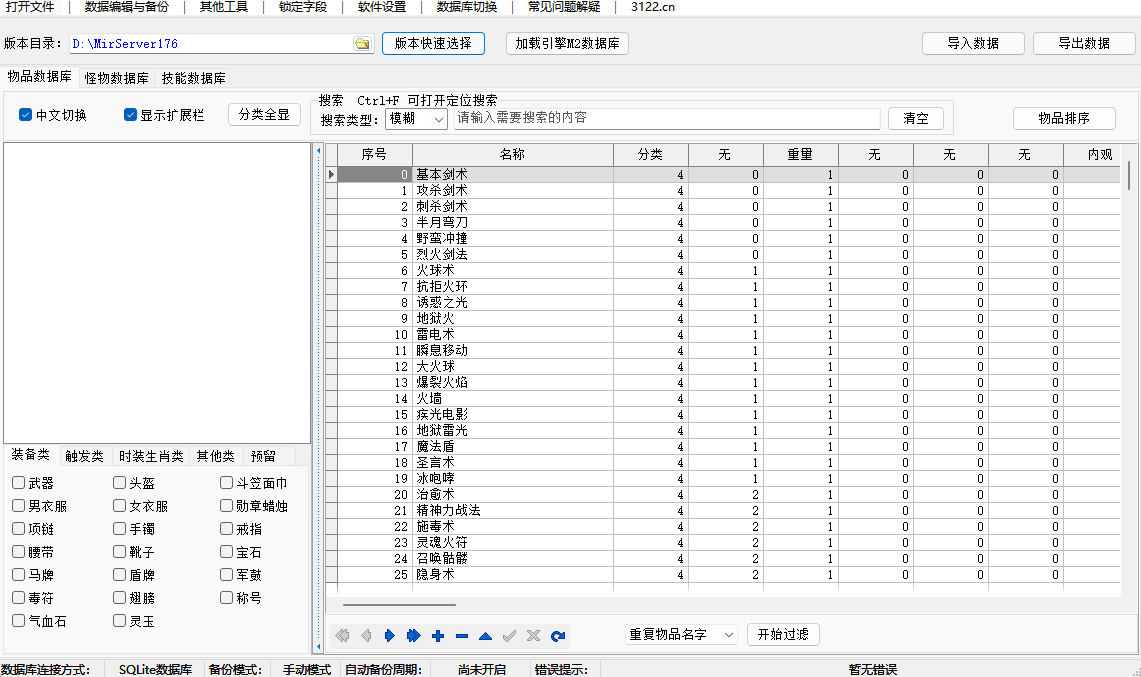Screen dimensions: 1141x677
Task: Uncheck the 中文切换 checkbox
Action: click(26, 115)
